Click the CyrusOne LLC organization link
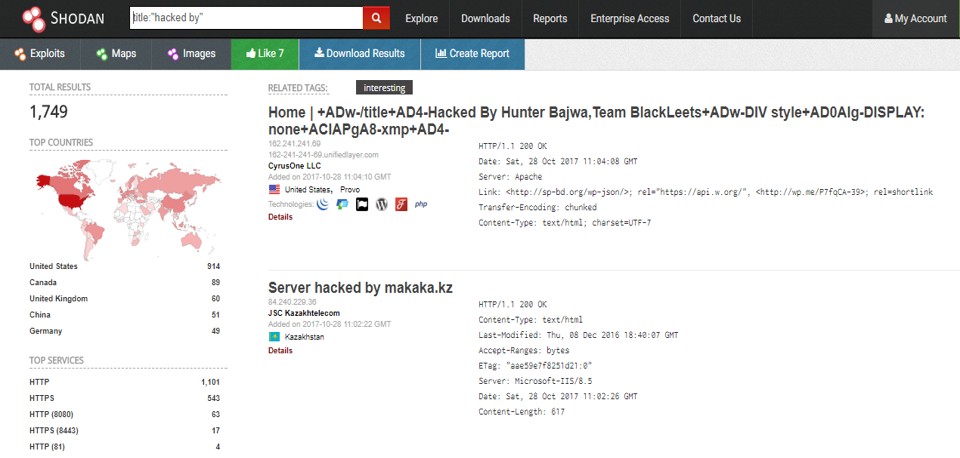This screenshot has height=458, width=960. 294,166
